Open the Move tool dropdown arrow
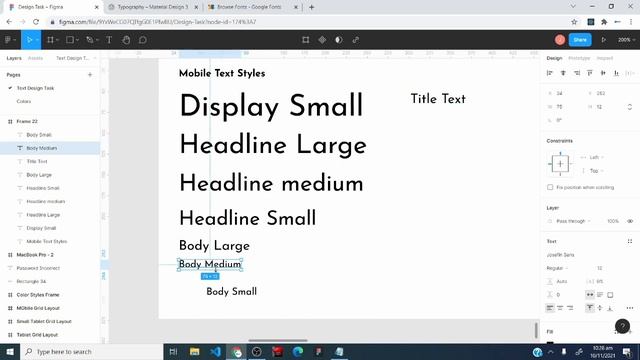640x360 pixels. (37, 40)
